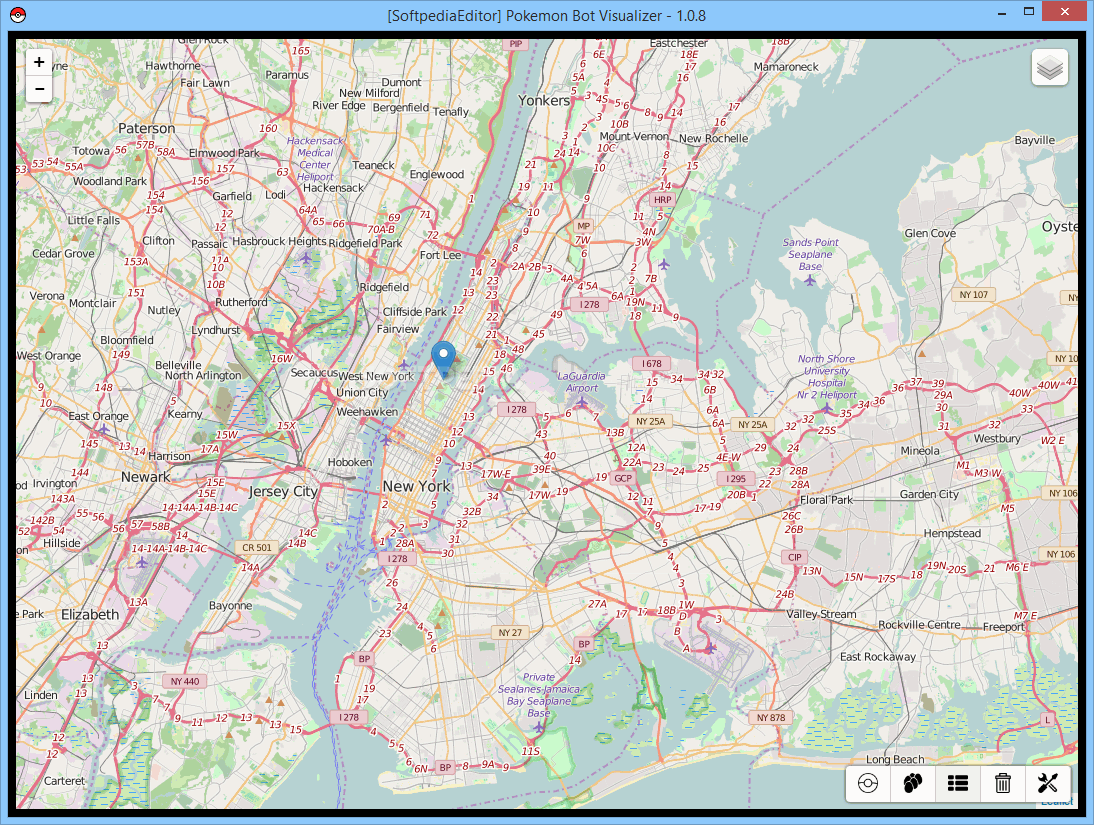The image size is (1094, 825).
Task: Click the 'New Rochelle' map label
Action: pyautogui.click(x=713, y=138)
